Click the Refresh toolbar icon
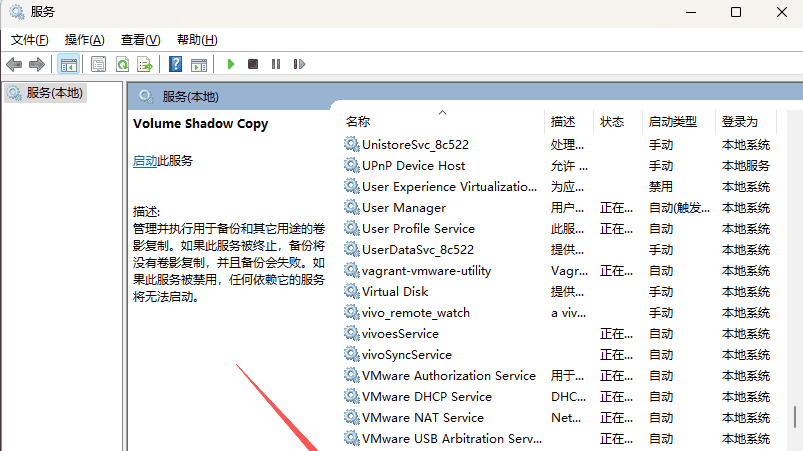This screenshot has height=451, width=803. pos(122,65)
